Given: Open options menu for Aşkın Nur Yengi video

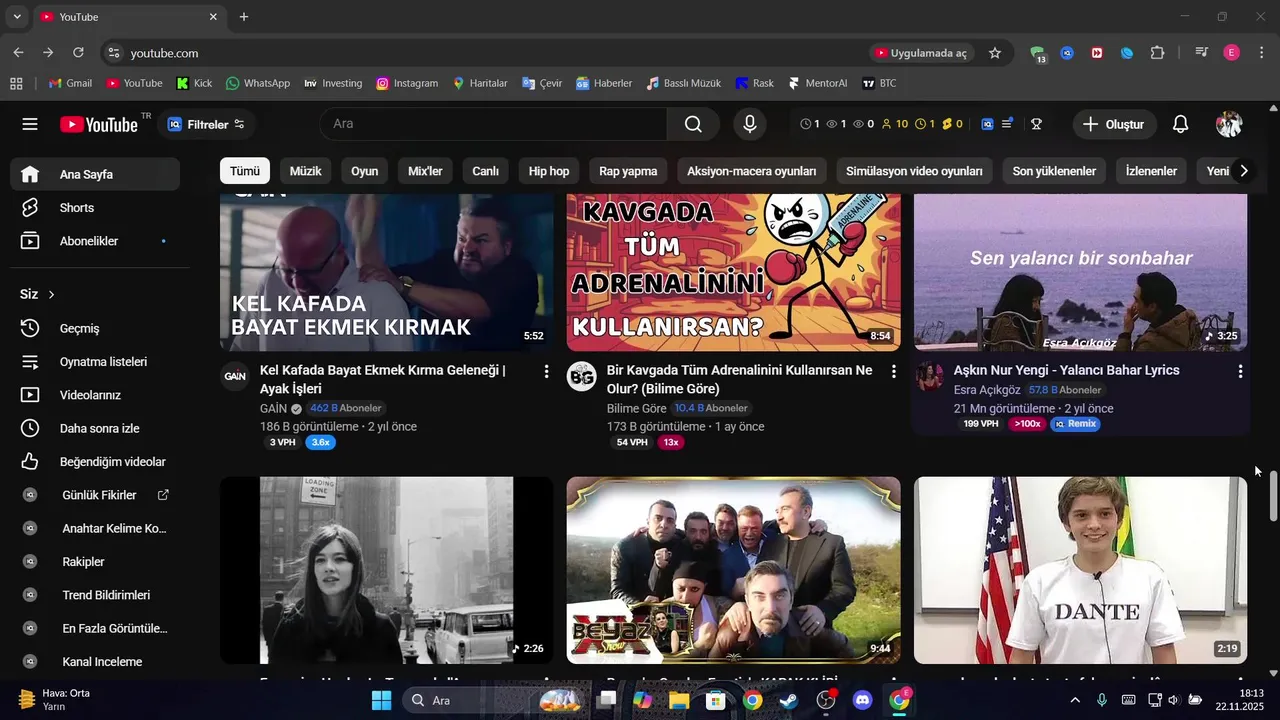Looking at the screenshot, I should (x=1240, y=371).
